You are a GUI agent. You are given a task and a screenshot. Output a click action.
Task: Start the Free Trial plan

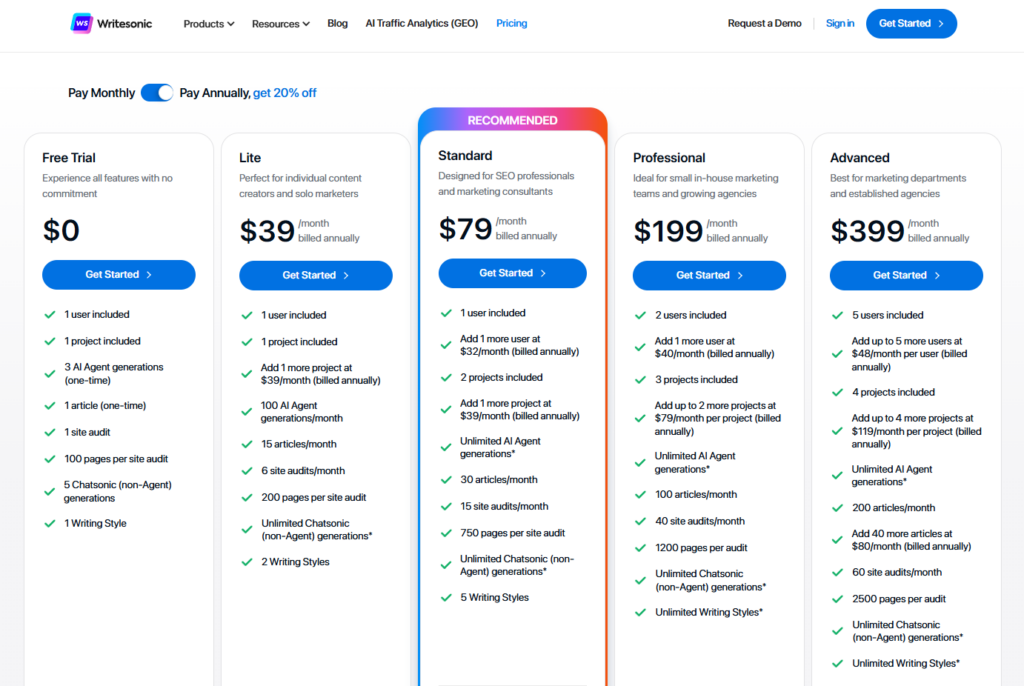[119, 275]
